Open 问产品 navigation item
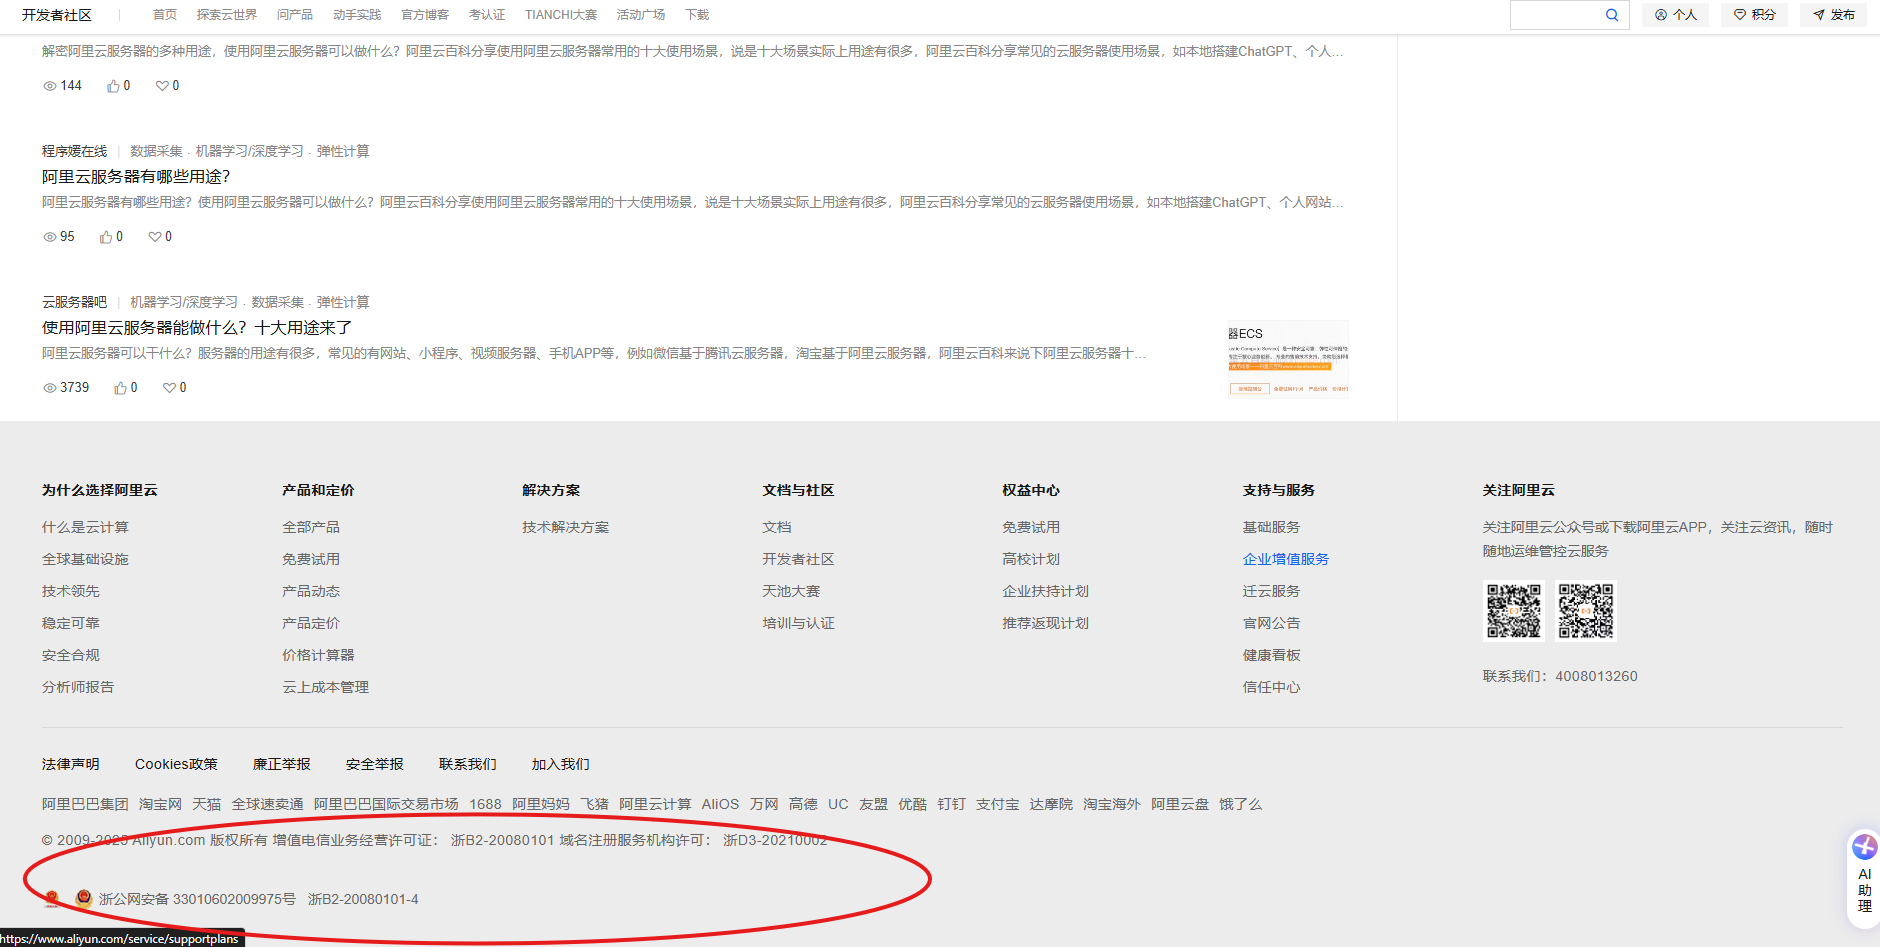Image resolution: width=1880 pixels, height=947 pixels. click(x=295, y=15)
